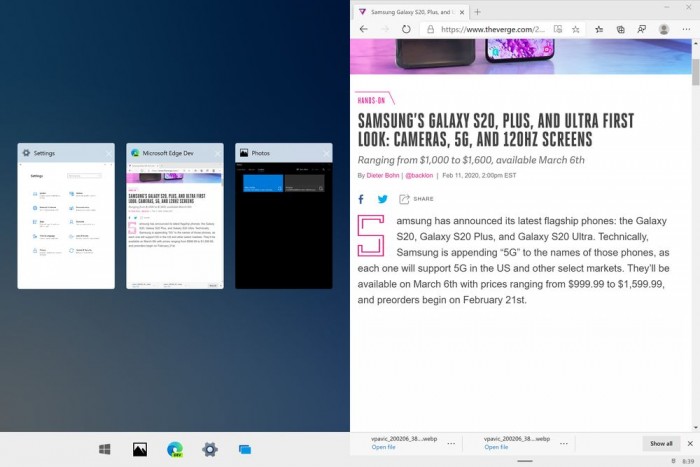Open a new browser tab
The width and height of the screenshot is (700, 467).
coord(478,11)
